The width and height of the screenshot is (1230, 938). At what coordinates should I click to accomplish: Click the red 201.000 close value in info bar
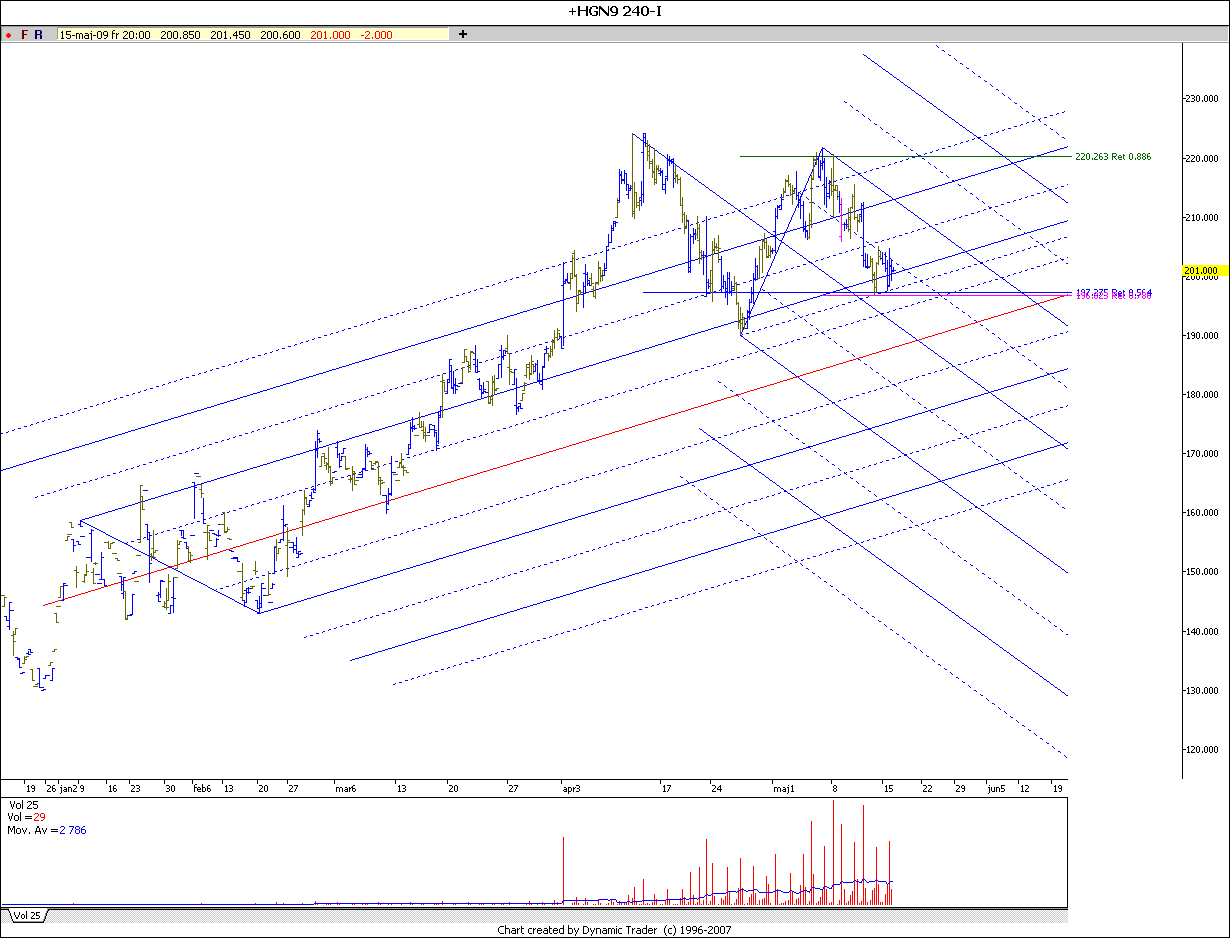pos(330,35)
